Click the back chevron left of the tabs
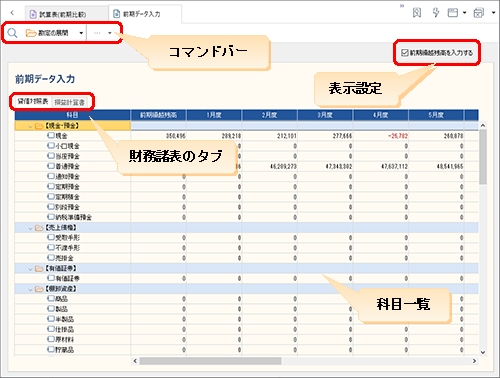 (x=12, y=13)
